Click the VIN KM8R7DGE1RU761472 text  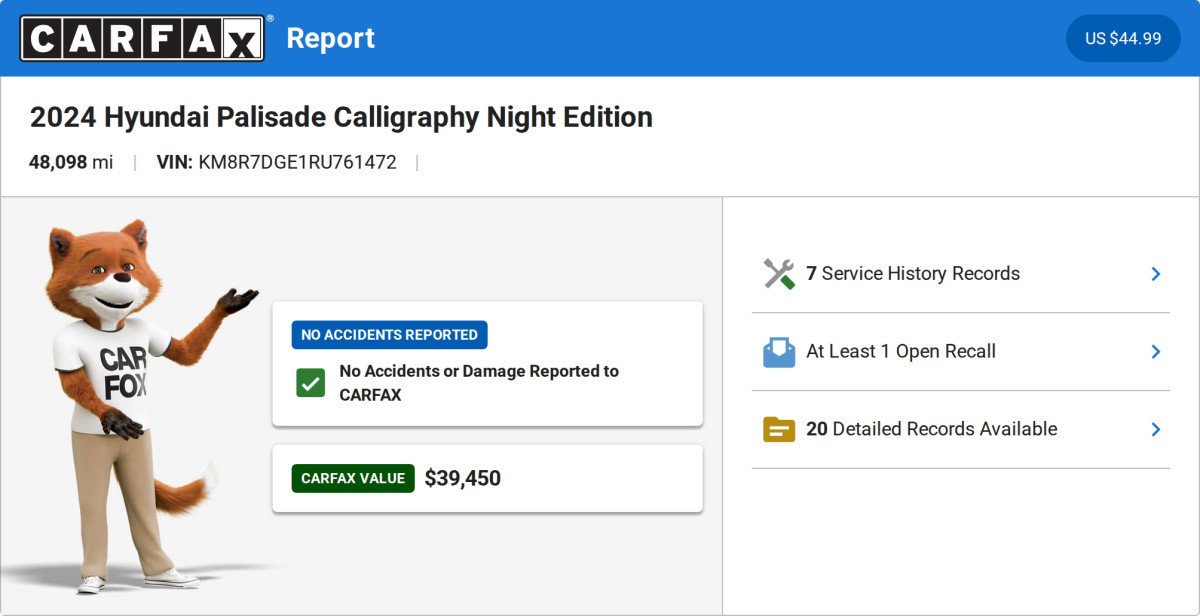click(x=277, y=162)
